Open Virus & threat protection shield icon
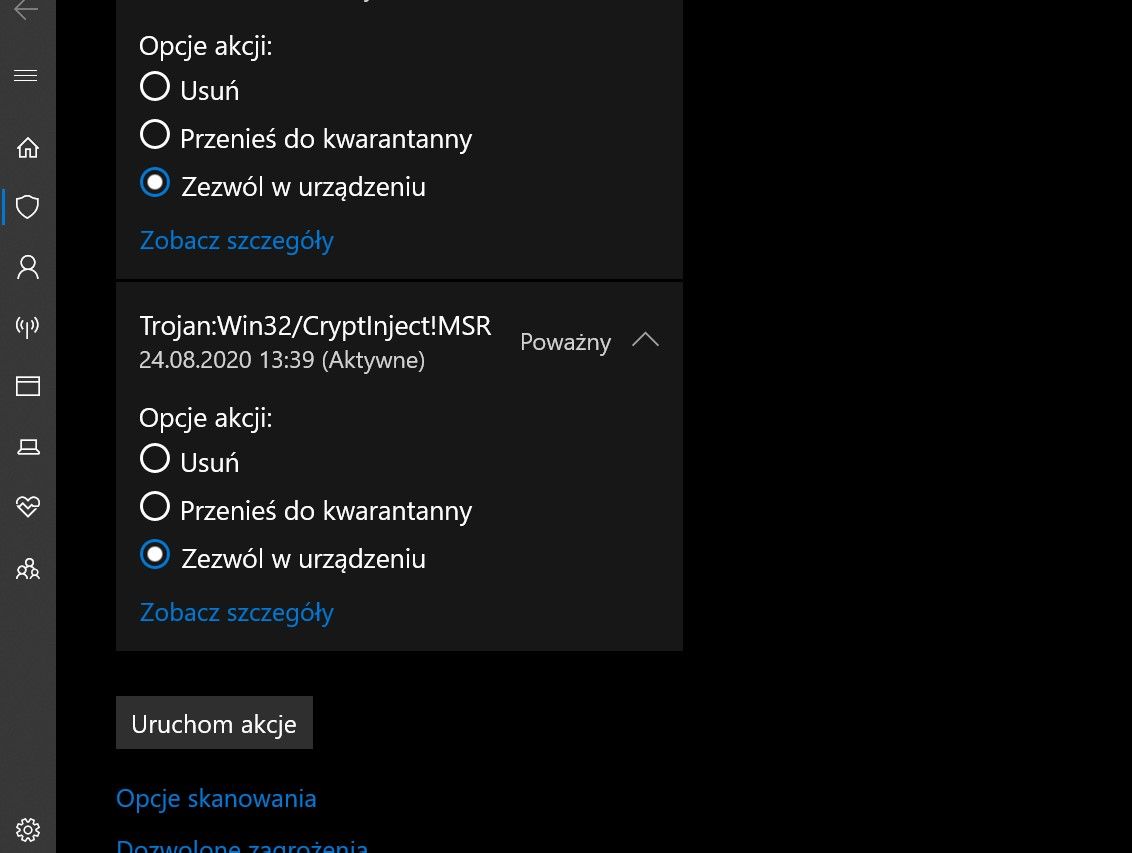 pyautogui.click(x=28, y=207)
